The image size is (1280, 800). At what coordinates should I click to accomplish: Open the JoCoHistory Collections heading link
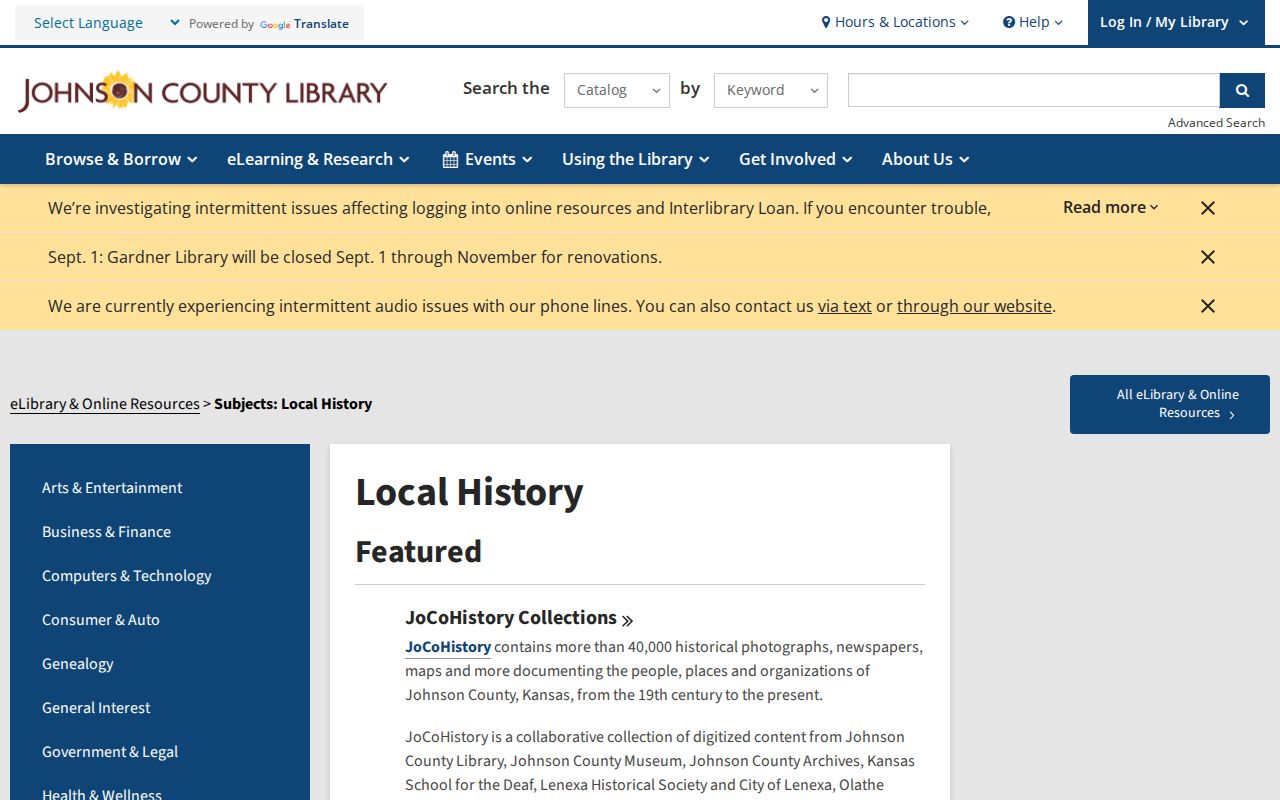[511, 618]
